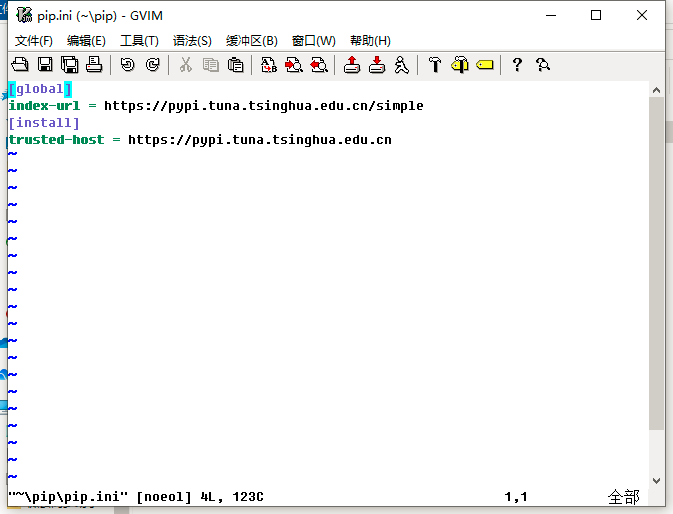
Task: Save session icon with down arrow
Action: 377,65
